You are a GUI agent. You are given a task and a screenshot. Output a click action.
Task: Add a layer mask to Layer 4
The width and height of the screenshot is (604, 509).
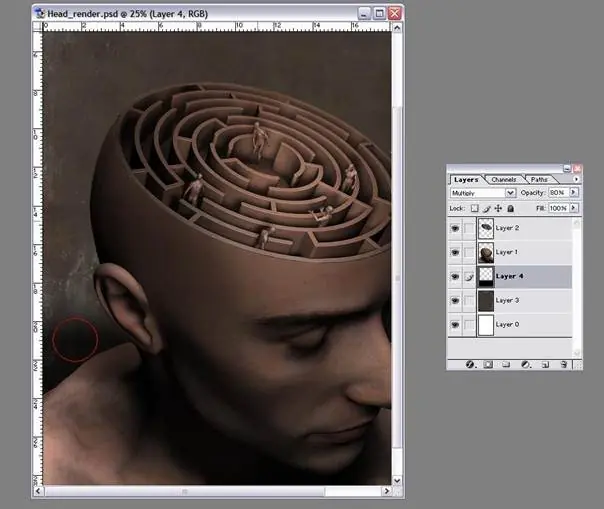tap(488, 365)
